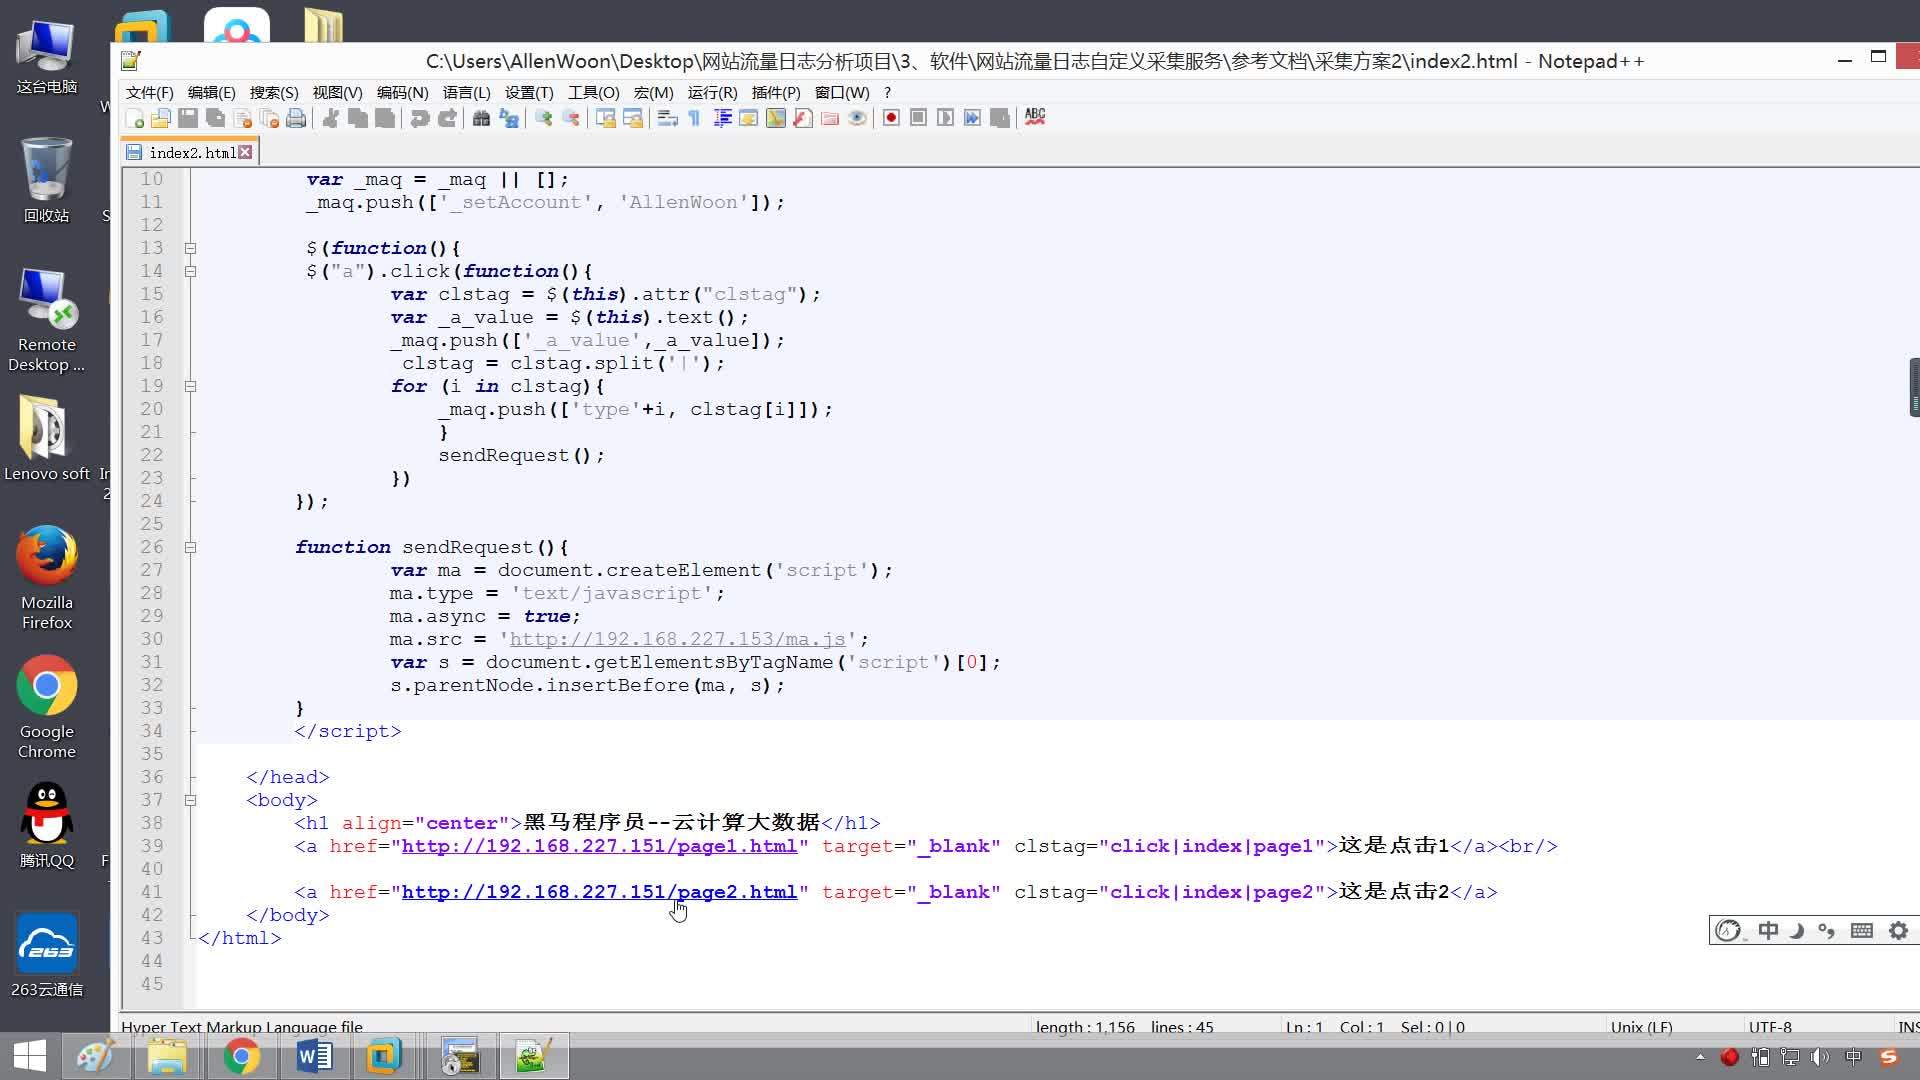The width and height of the screenshot is (1920, 1080).
Task: Click the ABC spell check icon
Action: click(1035, 117)
